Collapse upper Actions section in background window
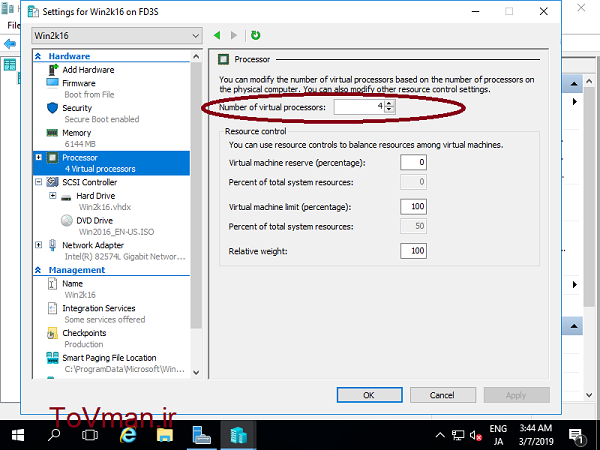The width and height of the screenshot is (600, 450). [574, 84]
